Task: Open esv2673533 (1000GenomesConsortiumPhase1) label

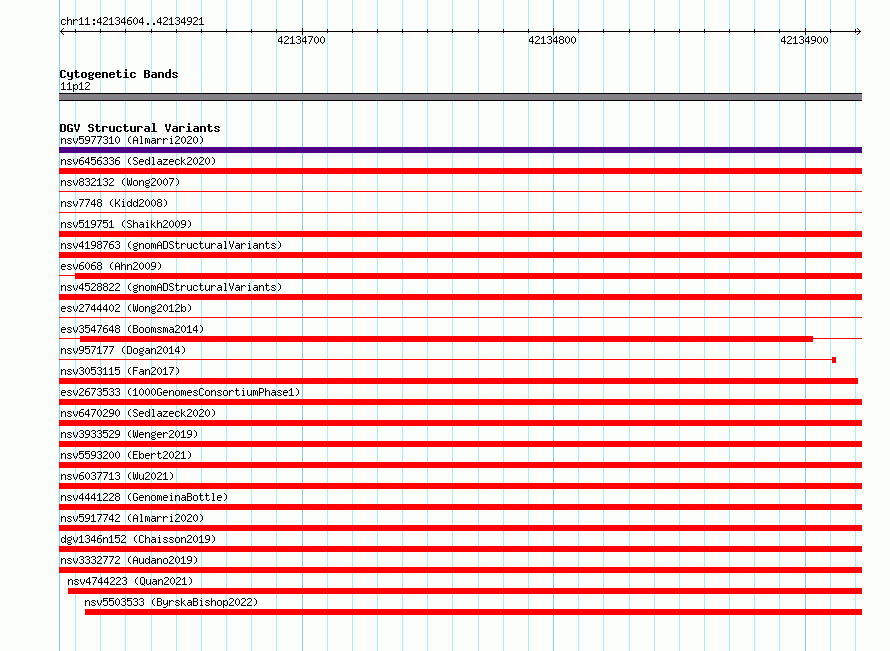Action: pos(180,392)
